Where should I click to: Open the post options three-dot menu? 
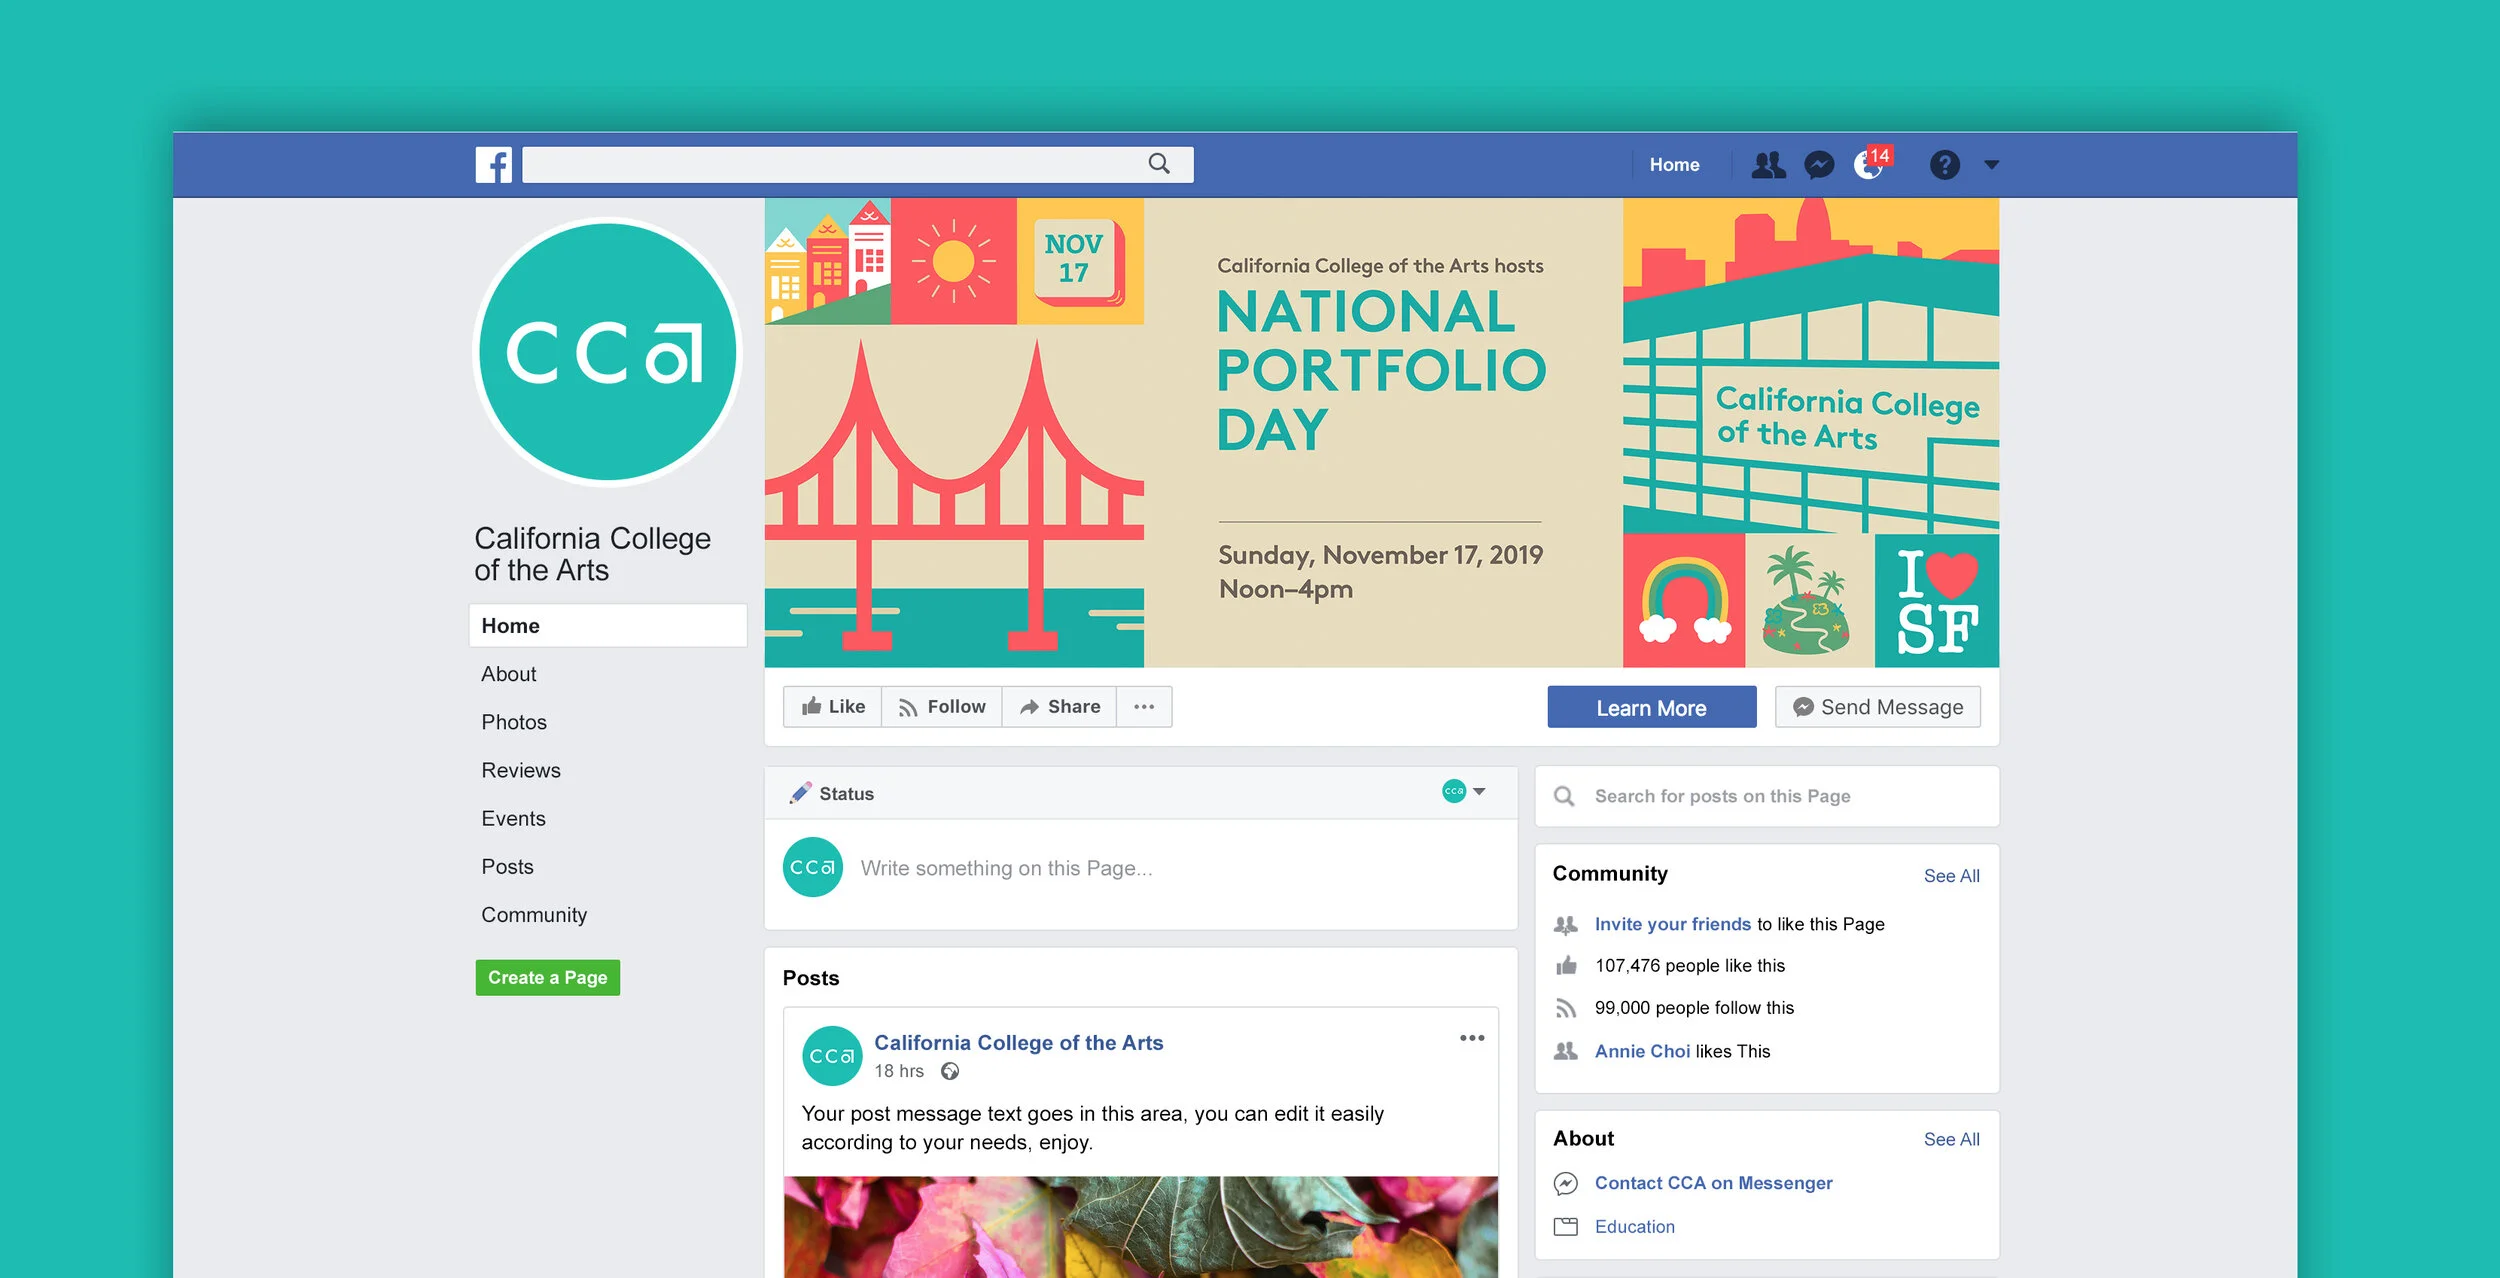tap(1471, 1038)
